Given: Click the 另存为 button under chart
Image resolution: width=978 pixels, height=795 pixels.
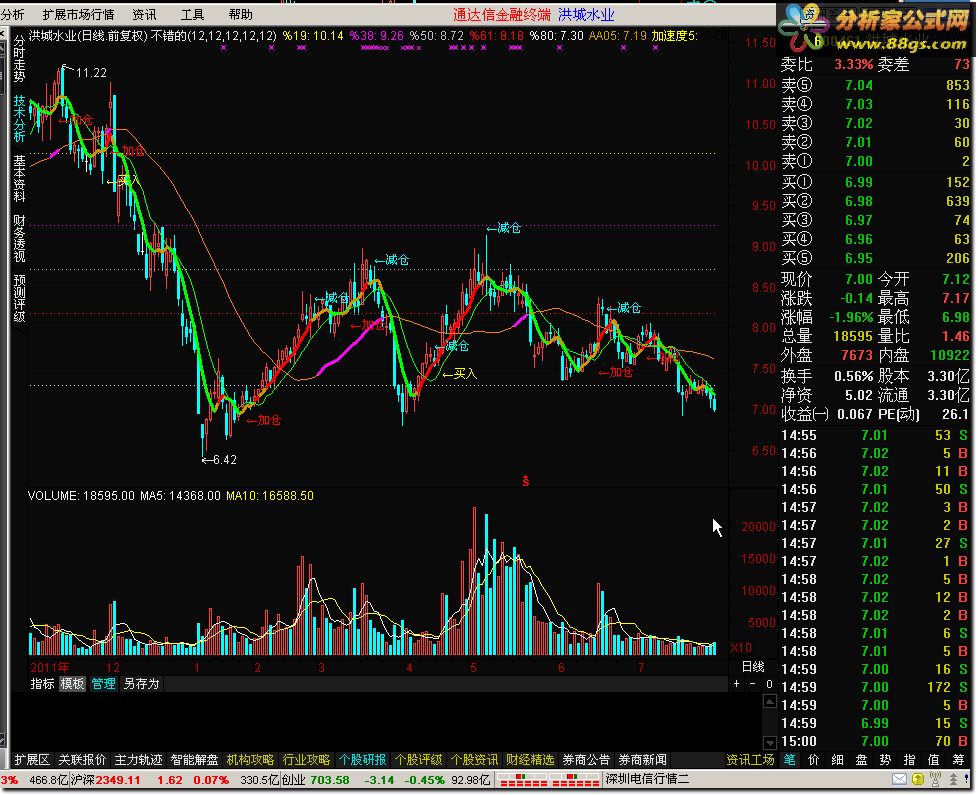Looking at the screenshot, I should coord(142,684).
